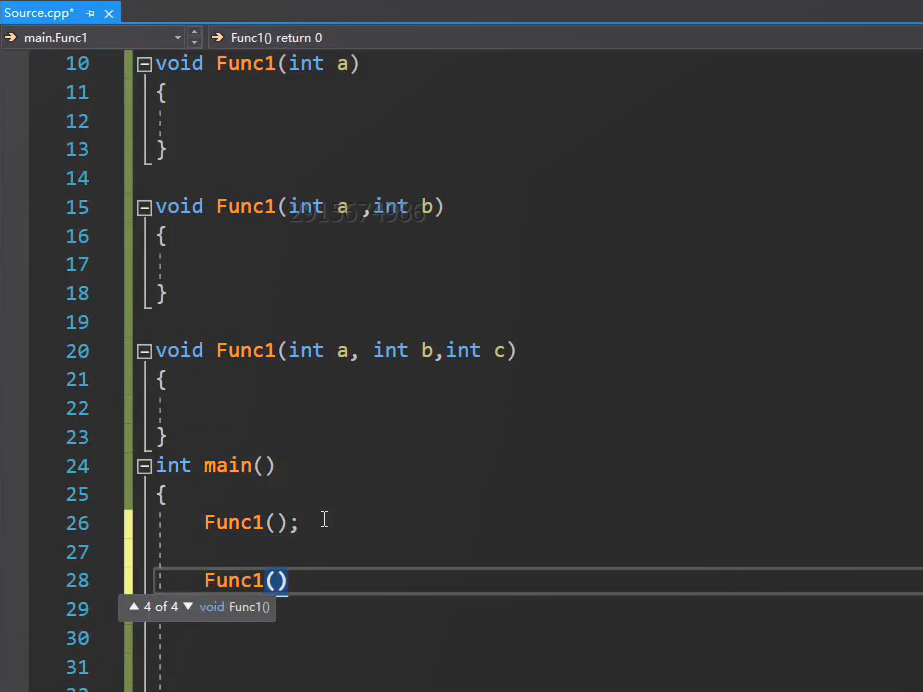Collapse the int main() function block
Screen dimensions: 923x692
click(144, 467)
